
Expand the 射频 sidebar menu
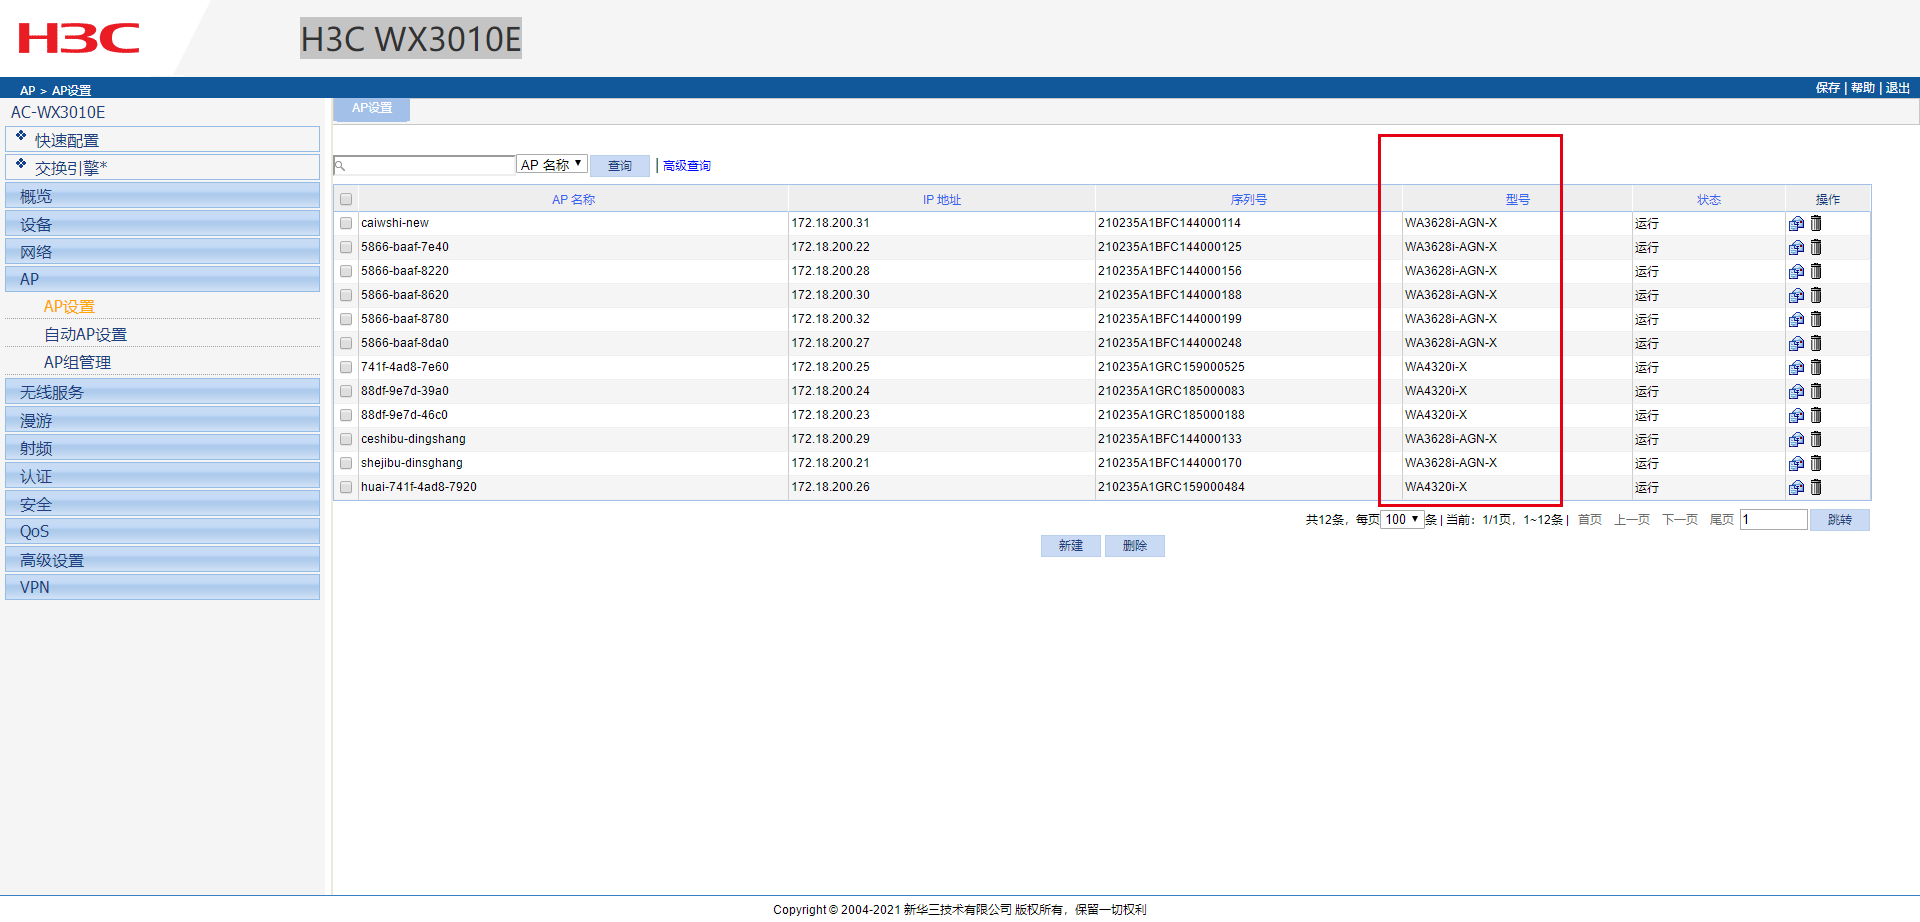pyautogui.click(x=163, y=448)
